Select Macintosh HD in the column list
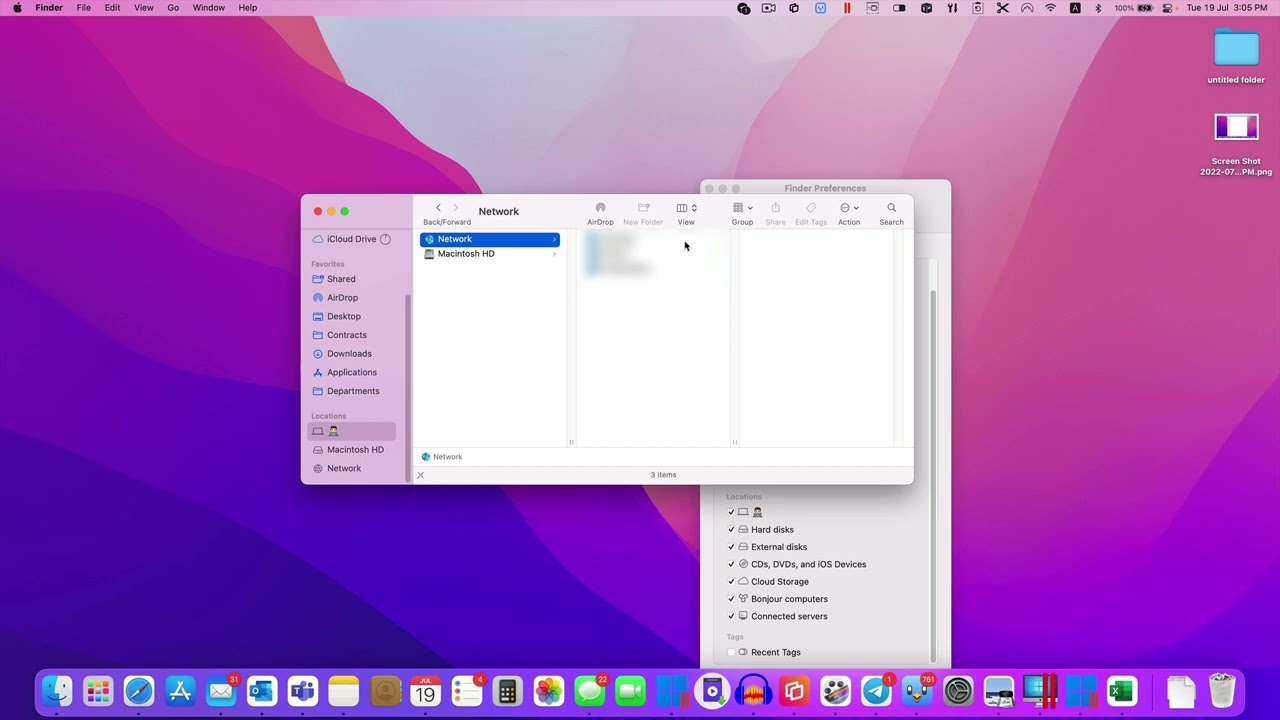This screenshot has height=720, width=1280. click(x=490, y=254)
